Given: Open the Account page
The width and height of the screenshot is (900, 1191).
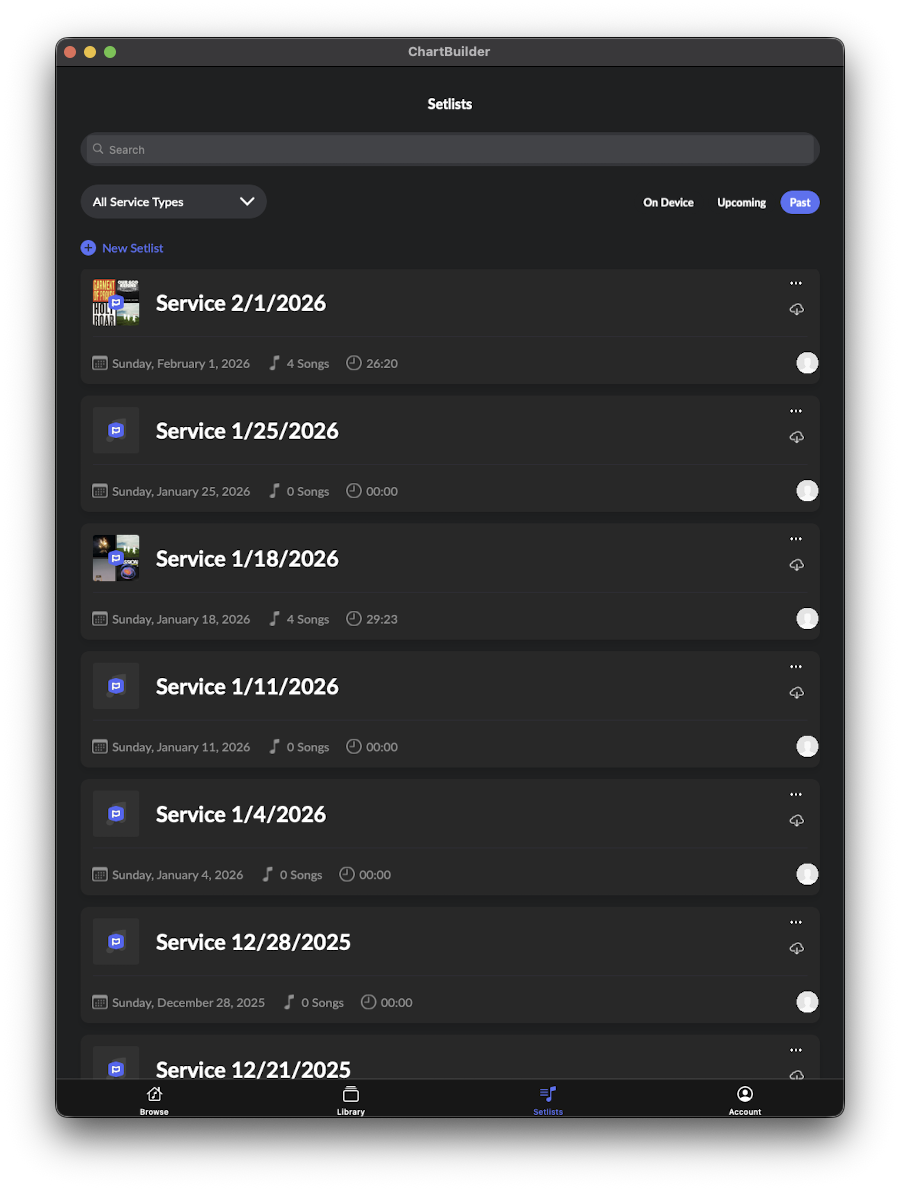Looking at the screenshot, I should point(744,1100).
